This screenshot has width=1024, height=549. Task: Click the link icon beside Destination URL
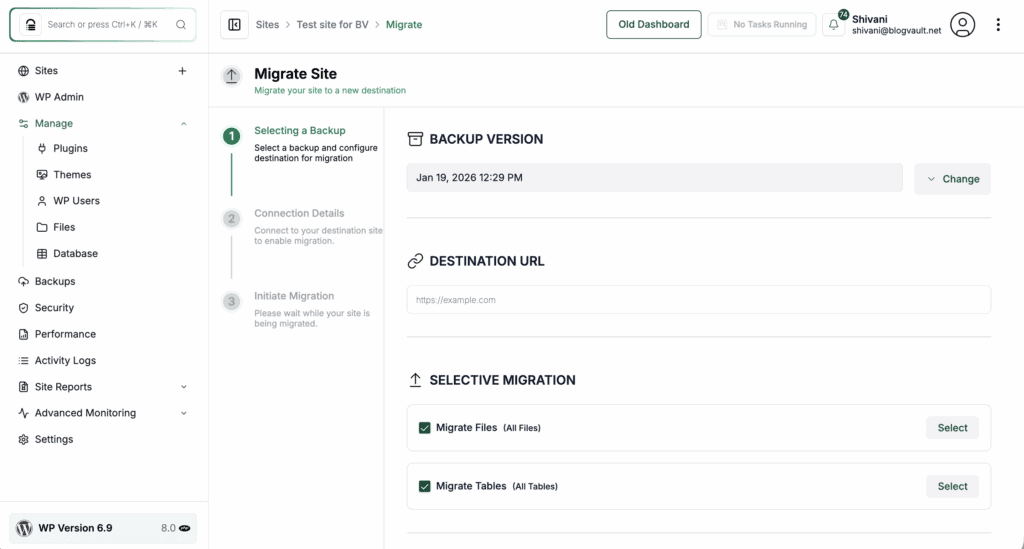pyautogui.click(x=415, y=261)
